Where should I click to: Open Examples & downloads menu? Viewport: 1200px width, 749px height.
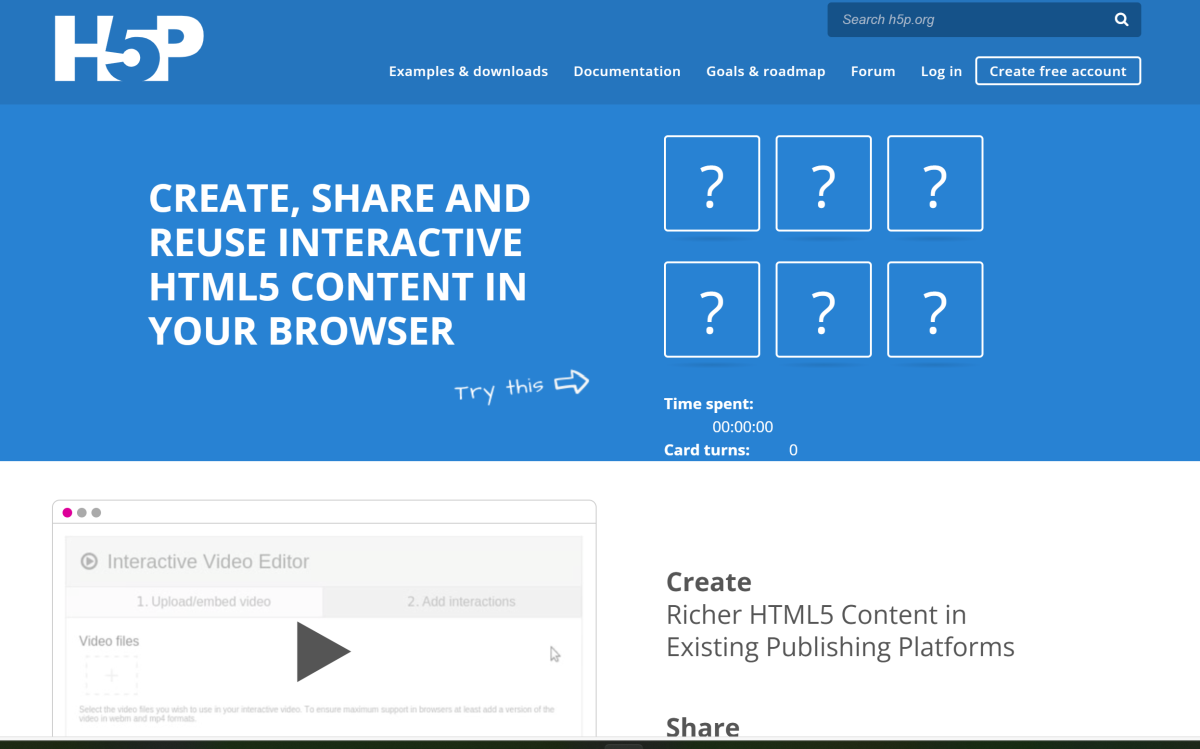[x=468, y=71]
